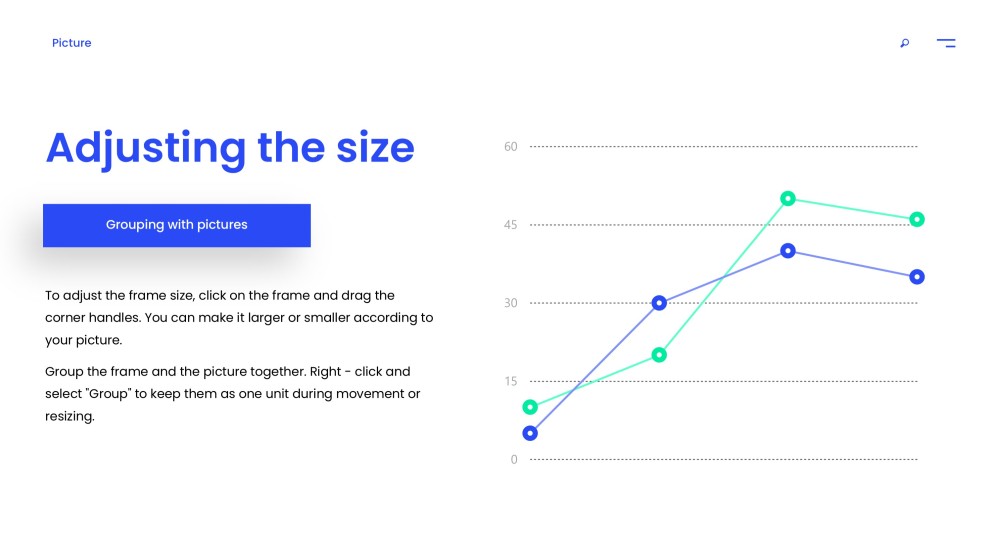Click the "45" axis label
993x558 pixels.
pos(511,225)
